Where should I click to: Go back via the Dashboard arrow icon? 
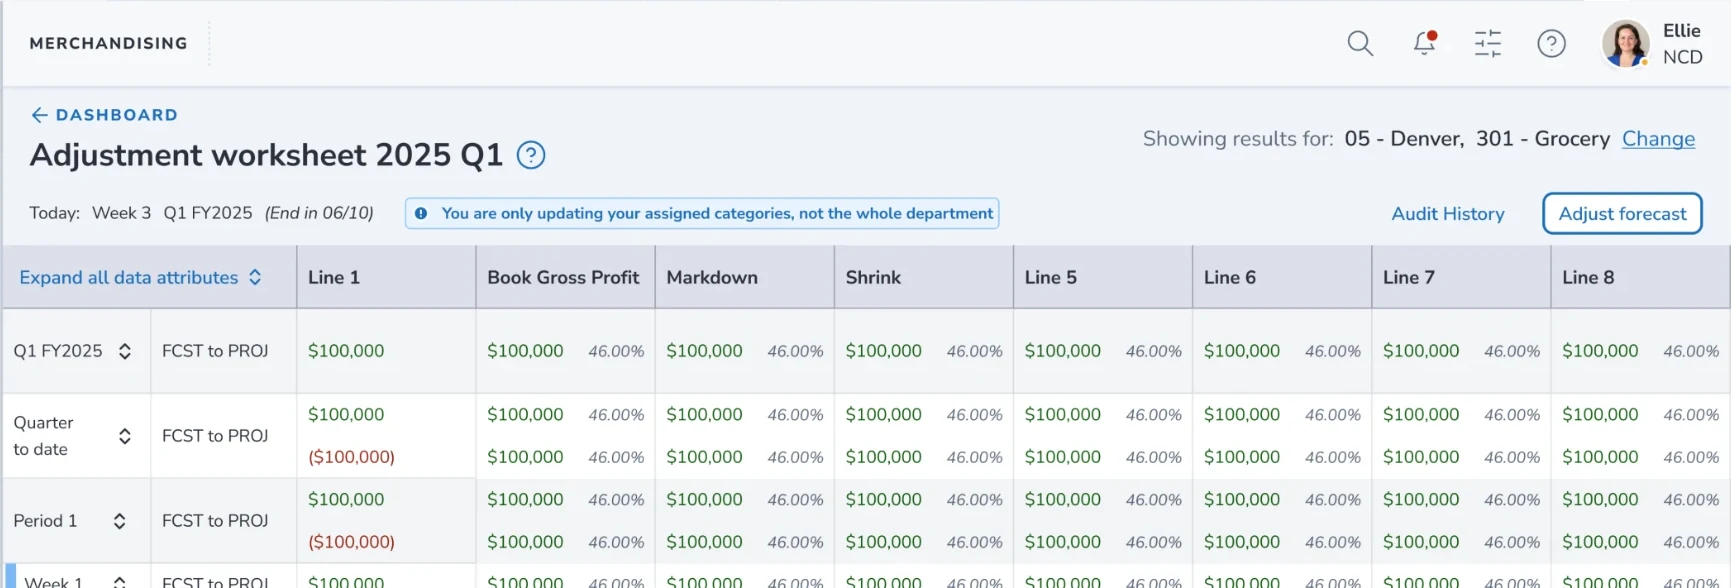click(x=40, y=115)
